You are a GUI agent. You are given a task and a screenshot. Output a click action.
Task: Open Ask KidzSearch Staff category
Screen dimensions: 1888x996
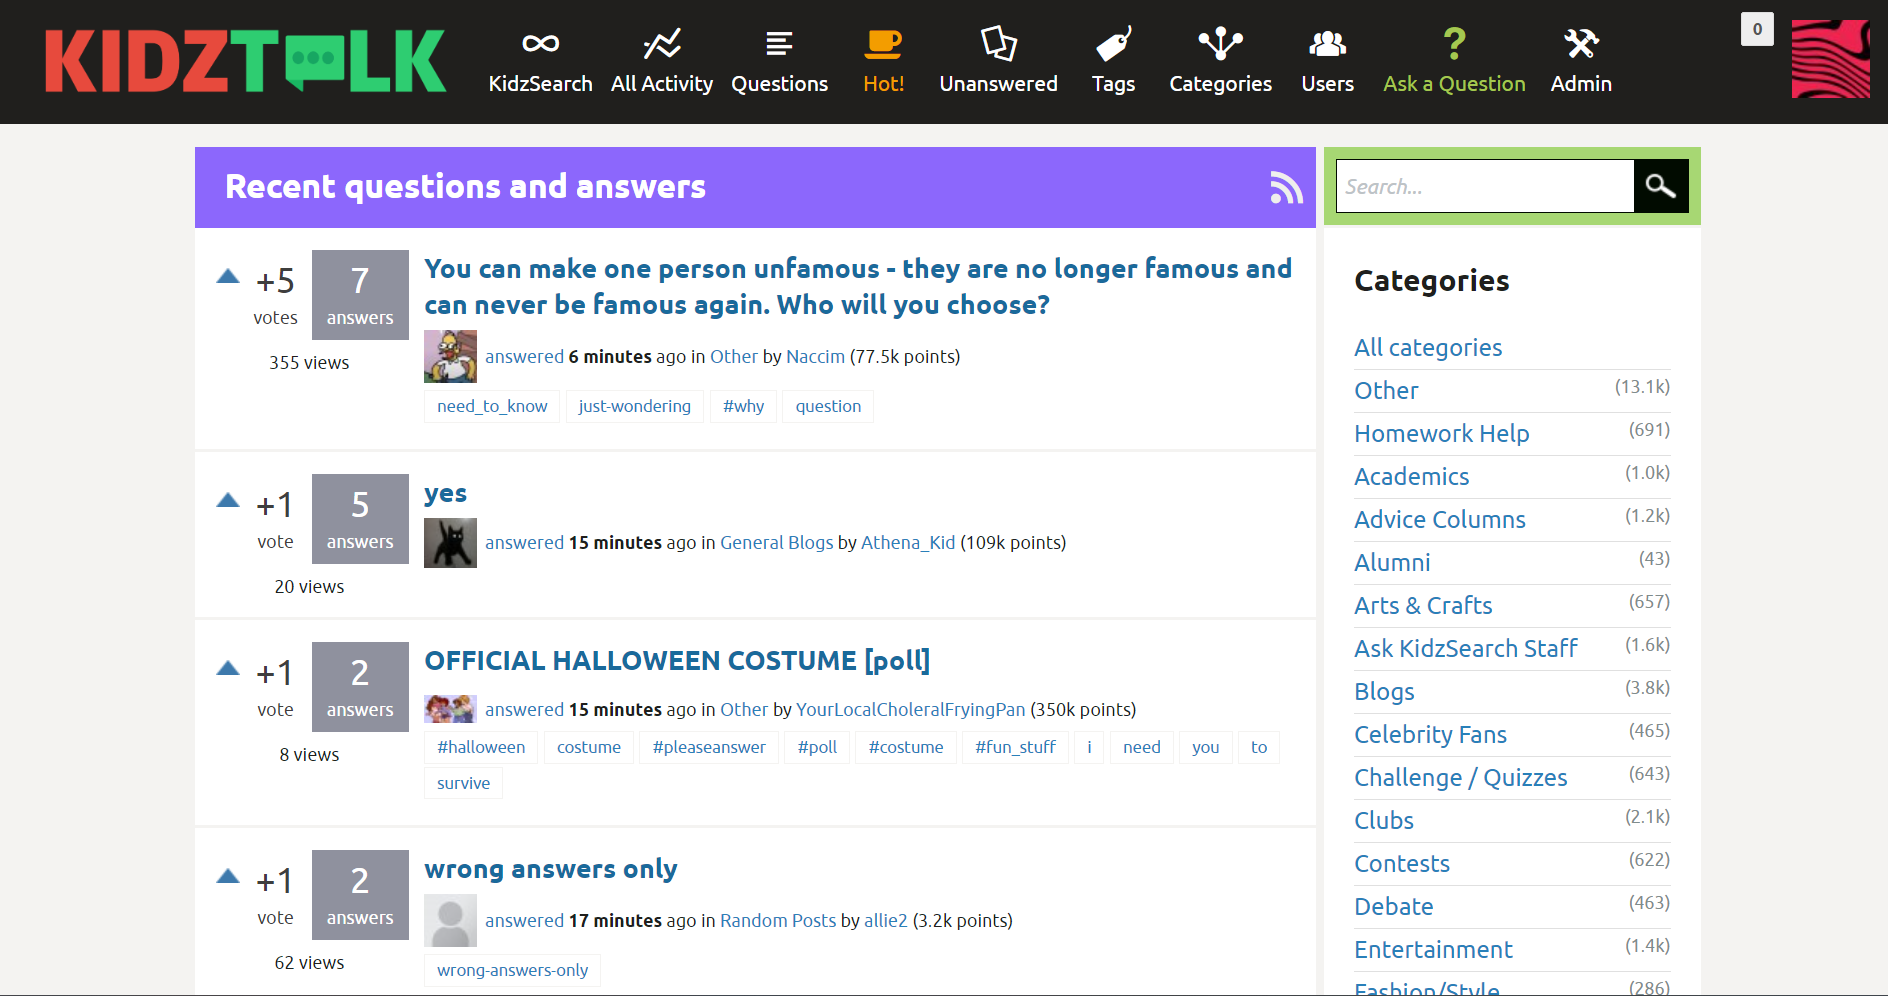(x=1466, y=649)
